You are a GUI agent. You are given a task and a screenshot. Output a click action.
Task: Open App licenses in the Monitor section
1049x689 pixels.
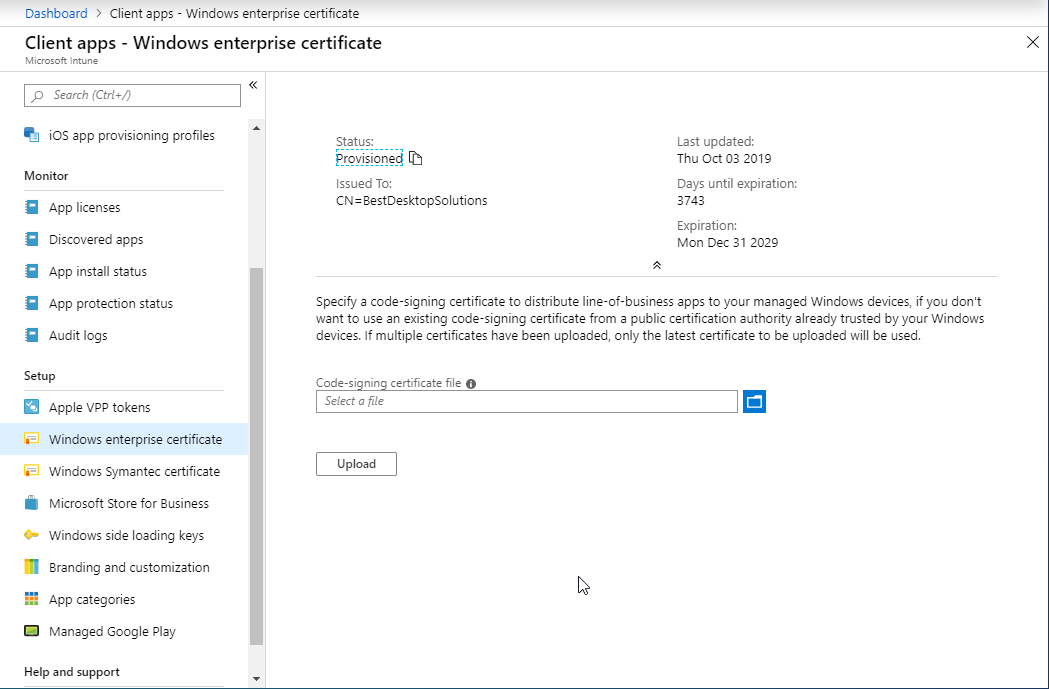pyautogui.click(x=84, y=208)
